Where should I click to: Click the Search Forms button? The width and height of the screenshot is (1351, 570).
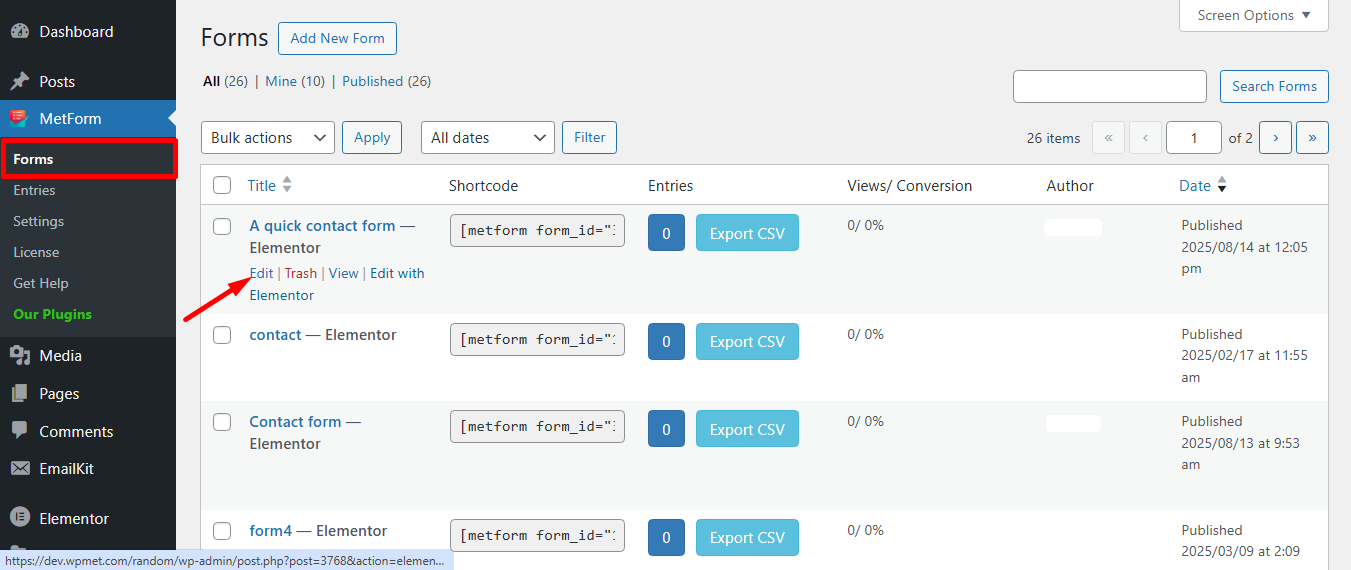pyautogui.click(x=1274, y=86)
